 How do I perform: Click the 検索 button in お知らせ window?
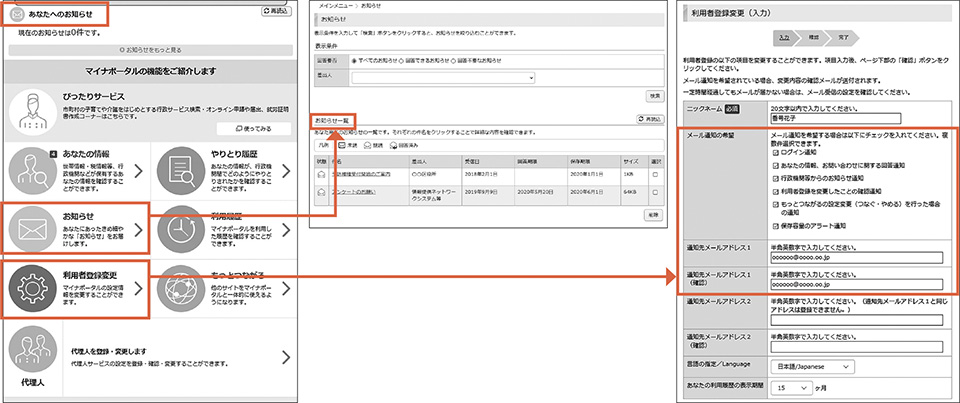click(x=654, y=96)
